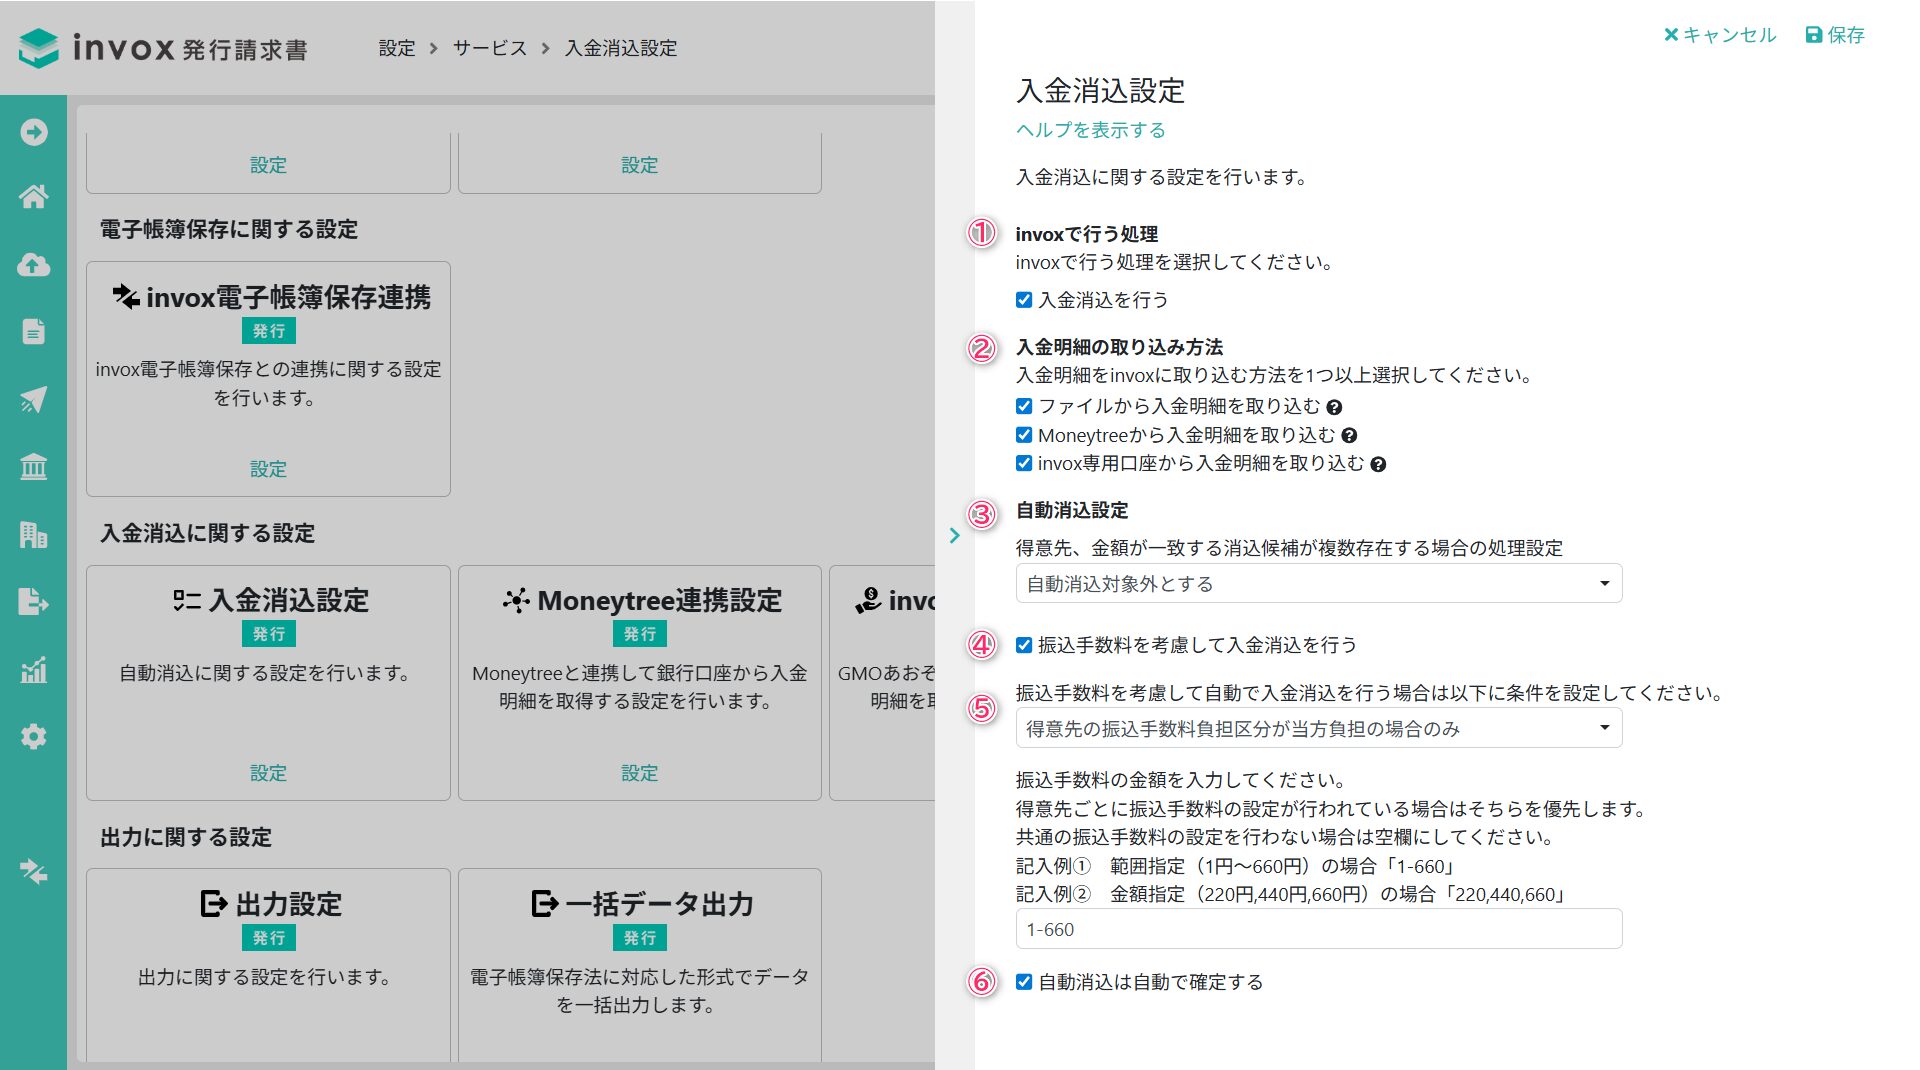This screenshot has width=1920, height=1070.
Task: Navigate to 設定 breadcrumb item
Action: [396, 48]
